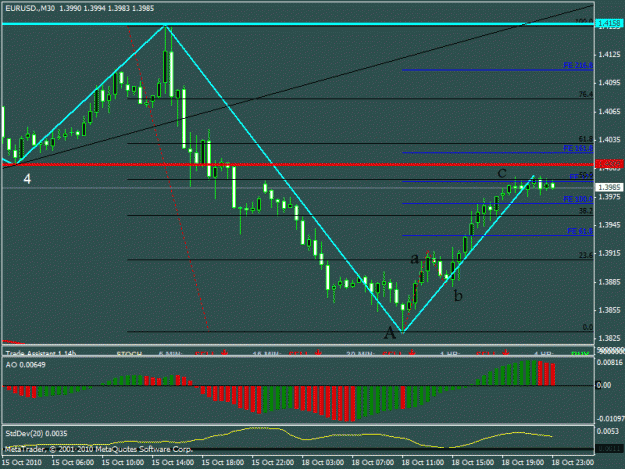Select the black rising trendline
The width and height of the screenshot is (625, 469).
tap(298, 87)
